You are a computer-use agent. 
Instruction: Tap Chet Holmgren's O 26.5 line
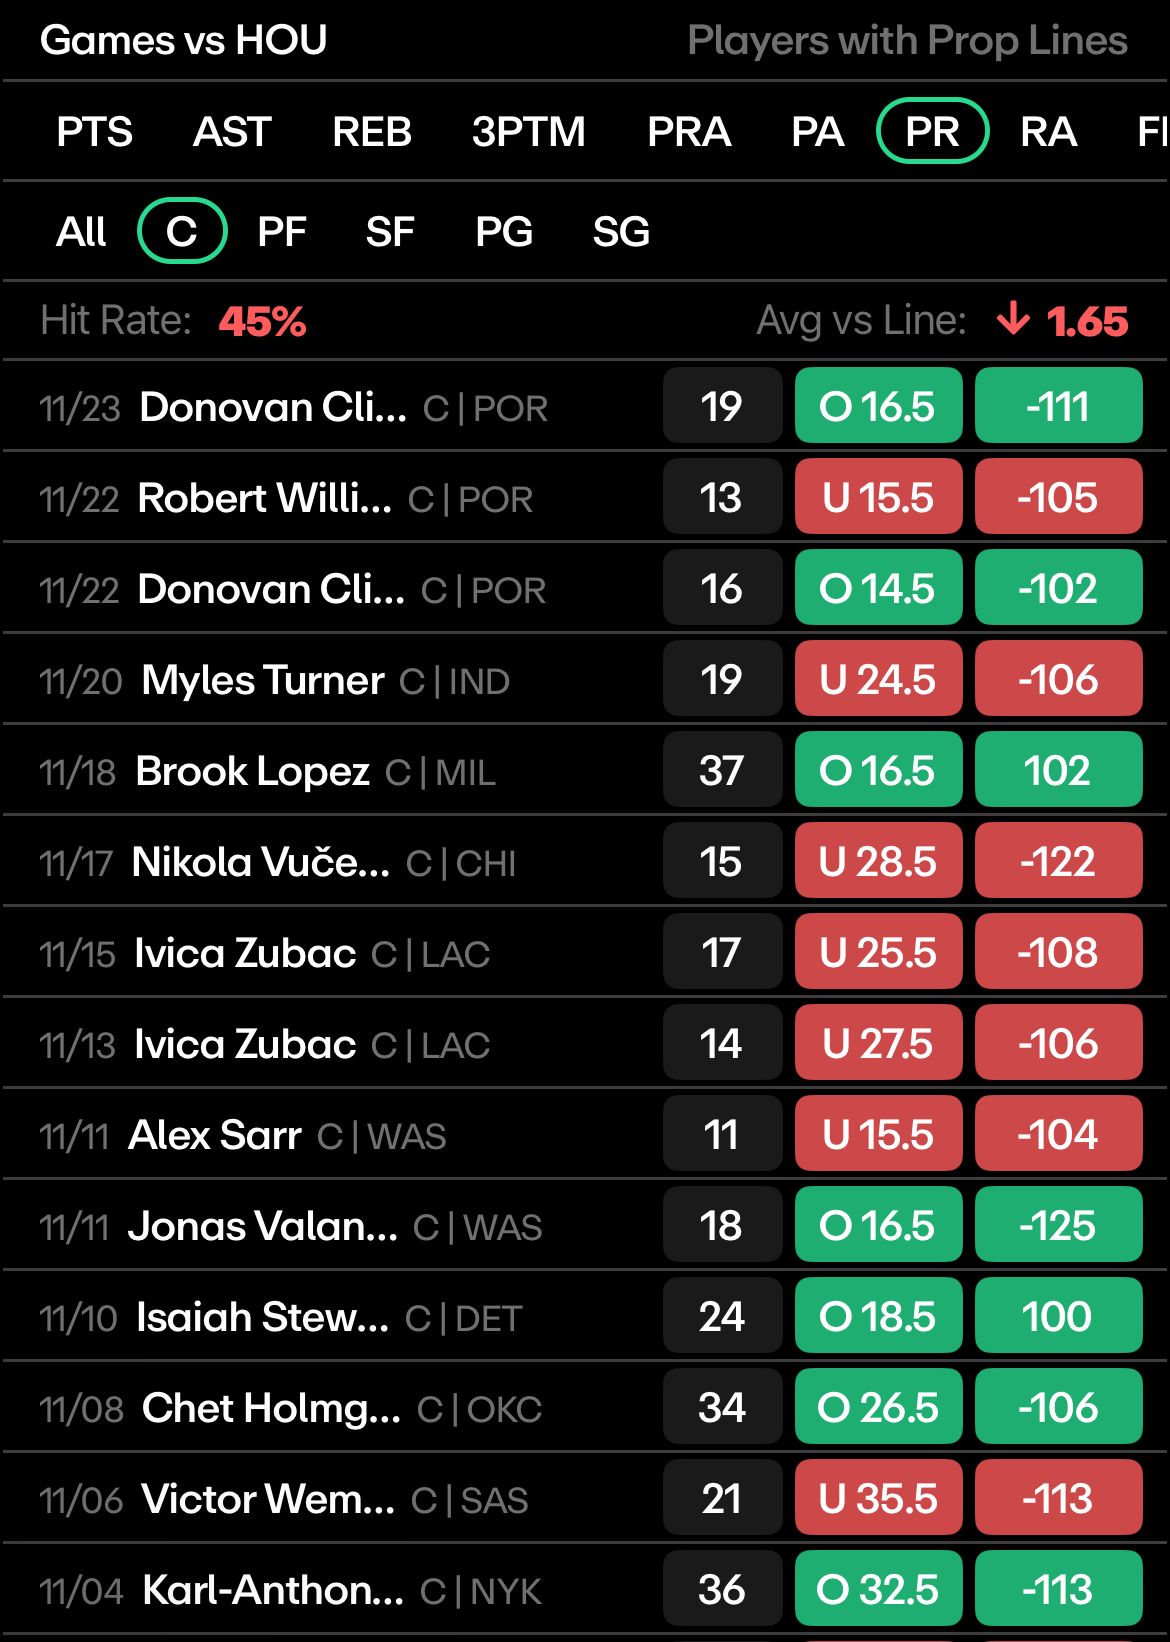(878, 1407)
